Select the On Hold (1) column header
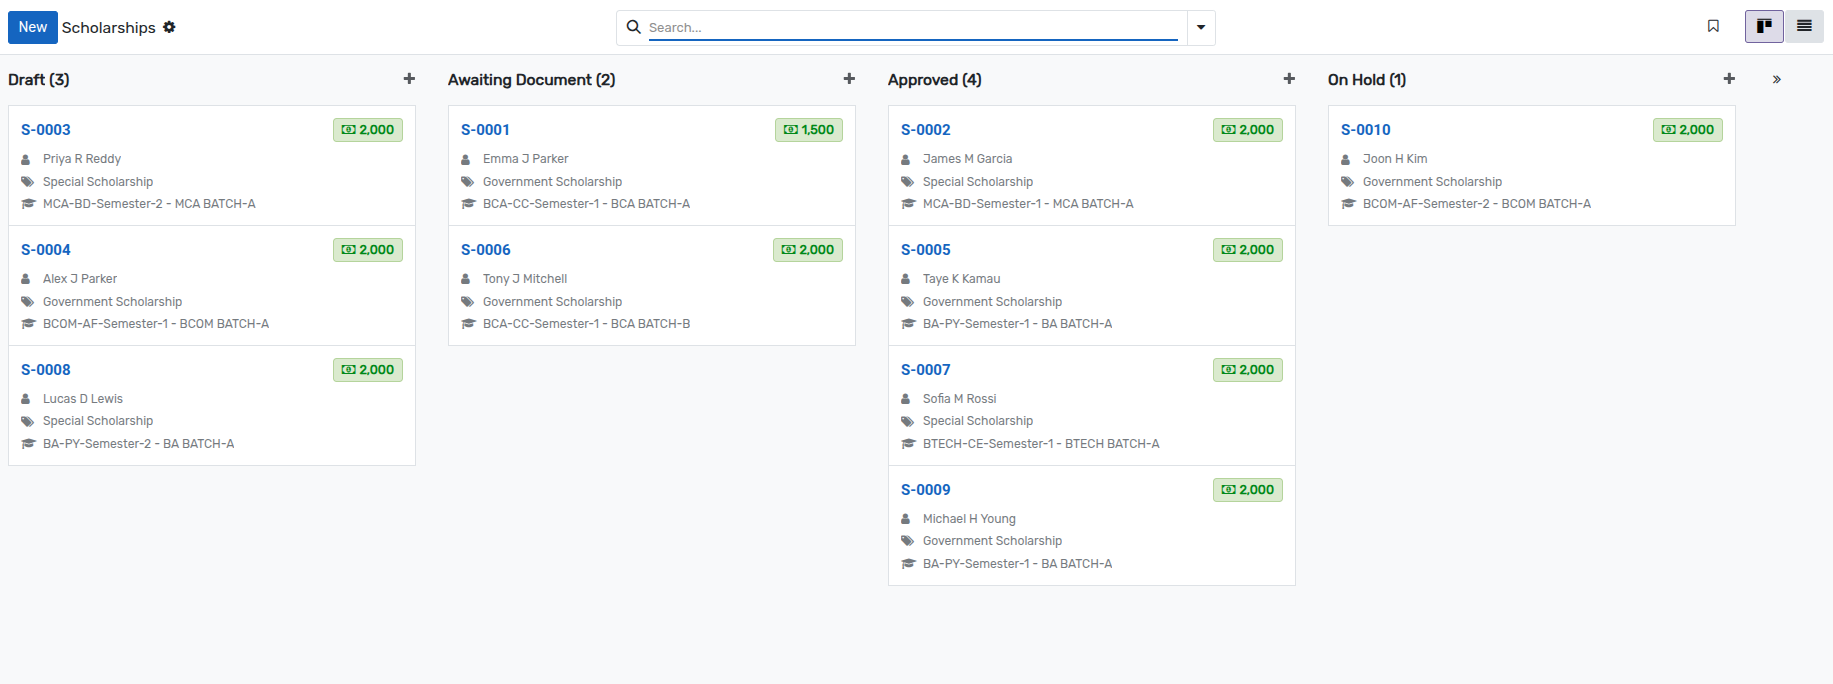The width and height of the screenshot is (1833, 684). point(1367,80)
